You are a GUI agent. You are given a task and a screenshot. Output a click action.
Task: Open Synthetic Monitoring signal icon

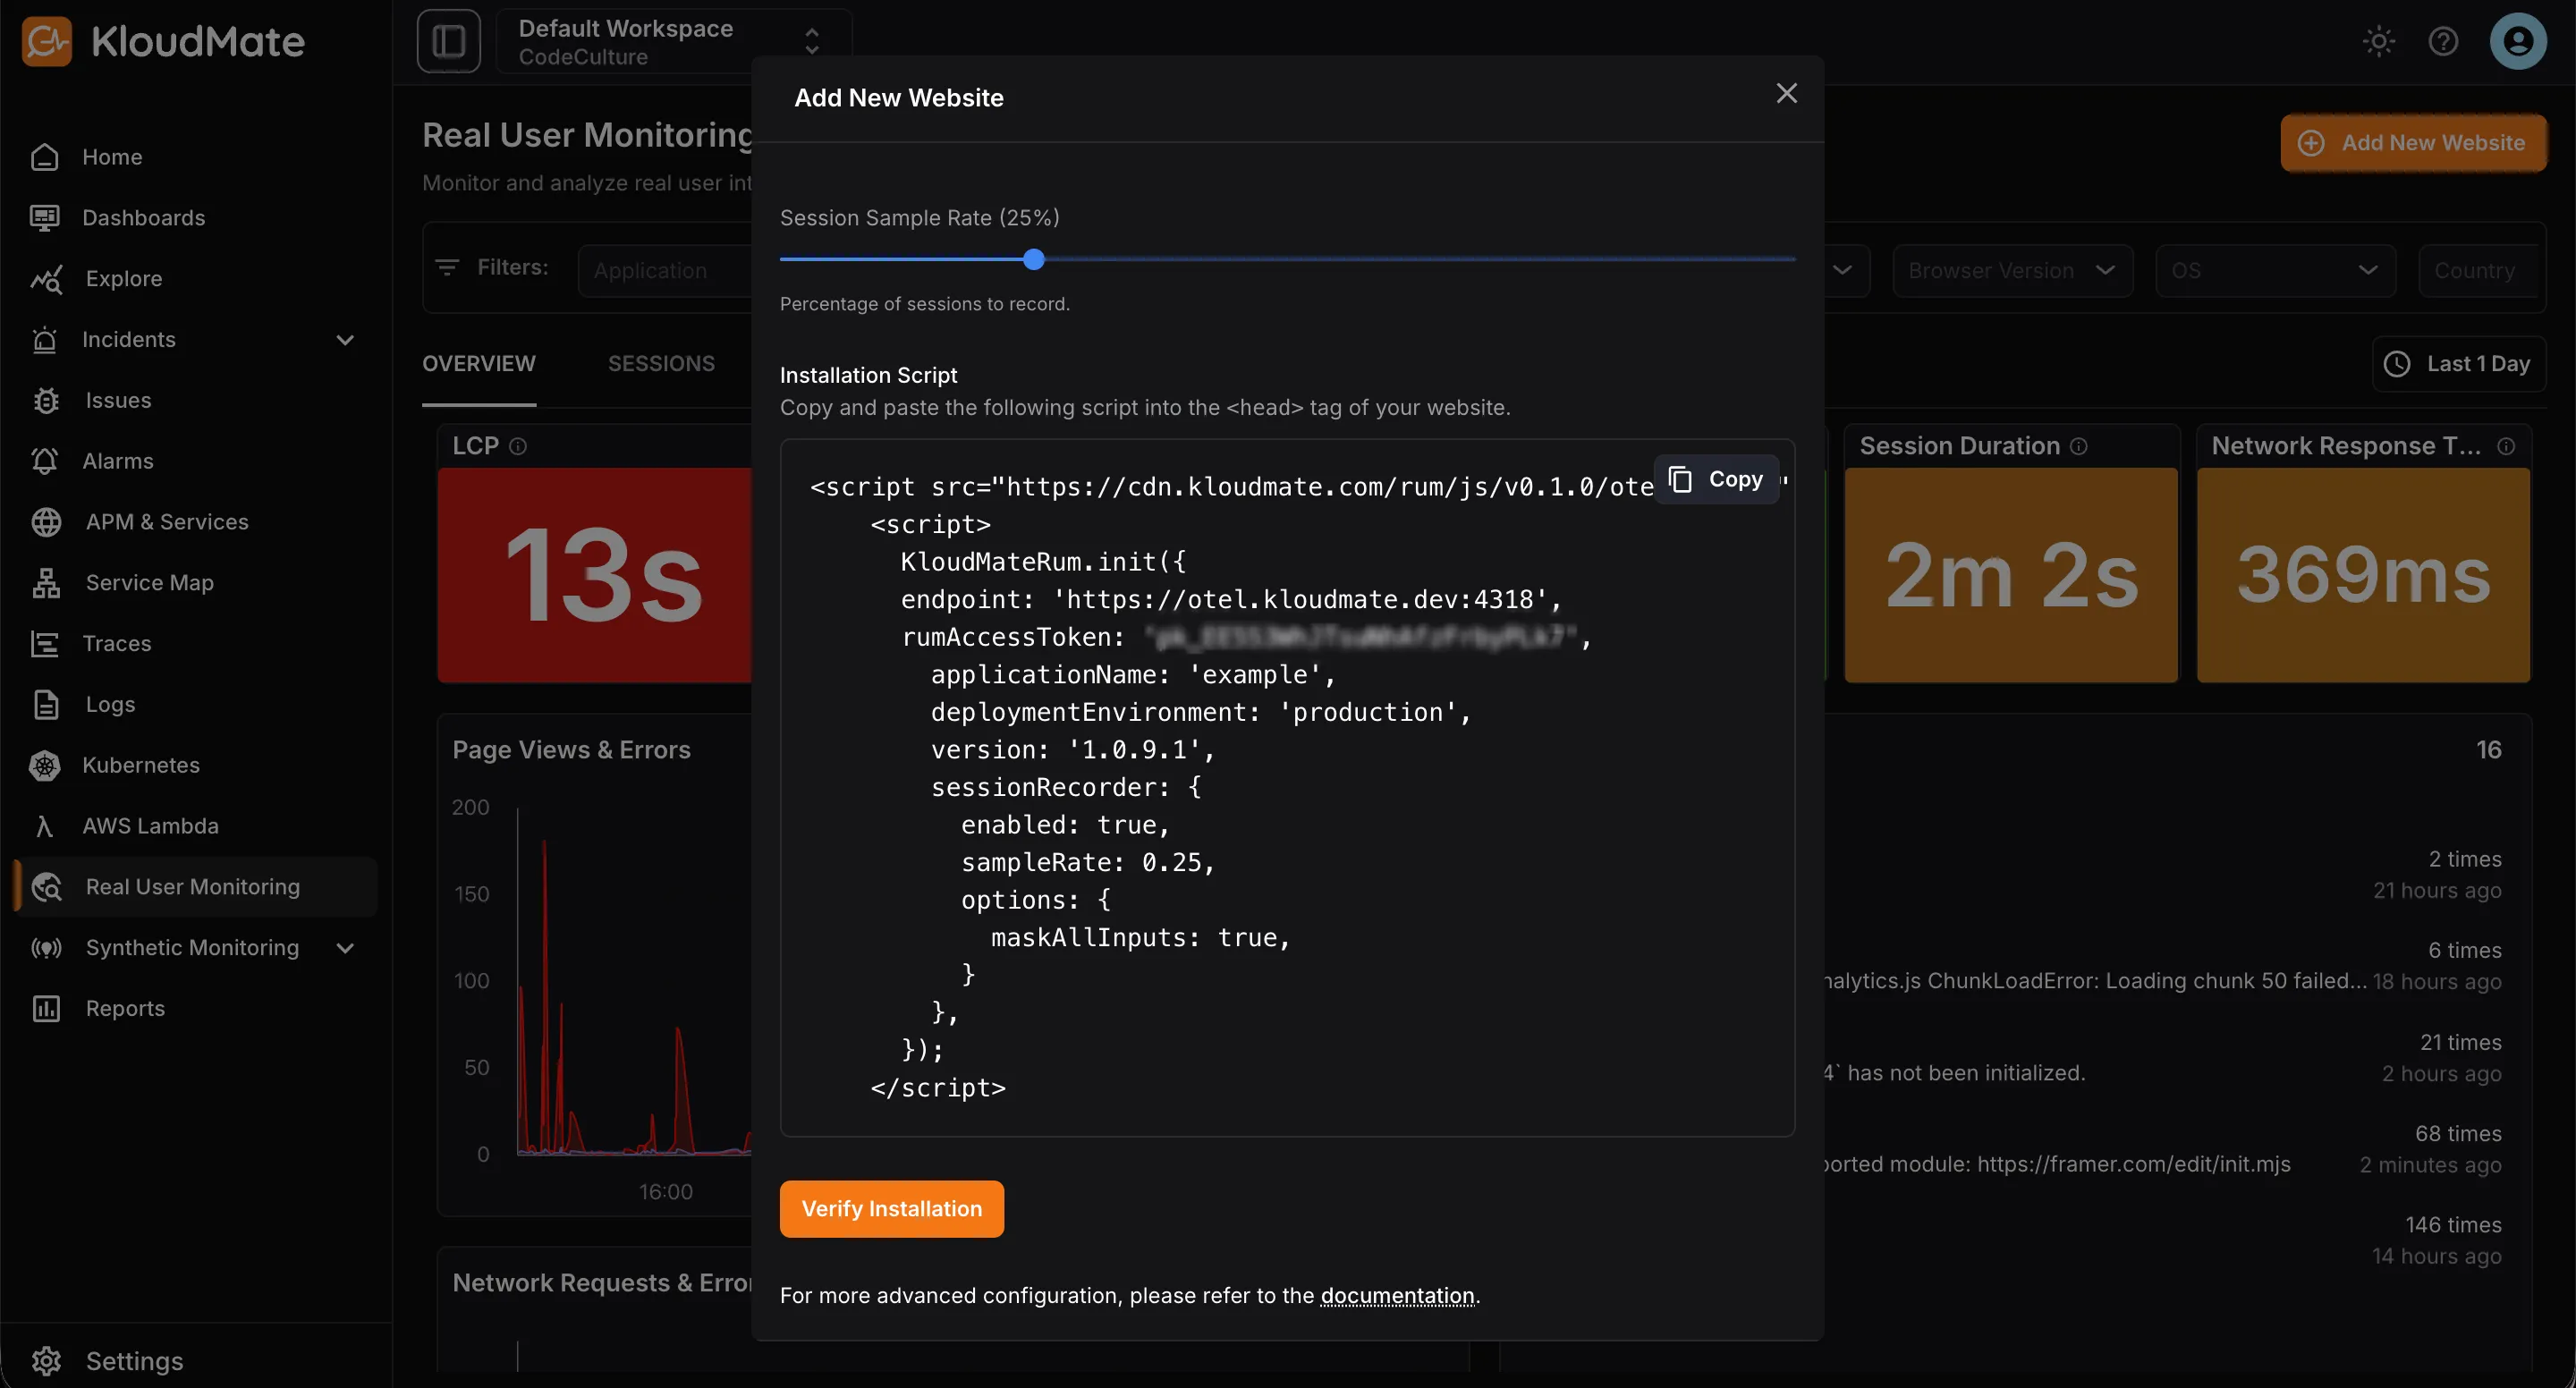[47, 948]
